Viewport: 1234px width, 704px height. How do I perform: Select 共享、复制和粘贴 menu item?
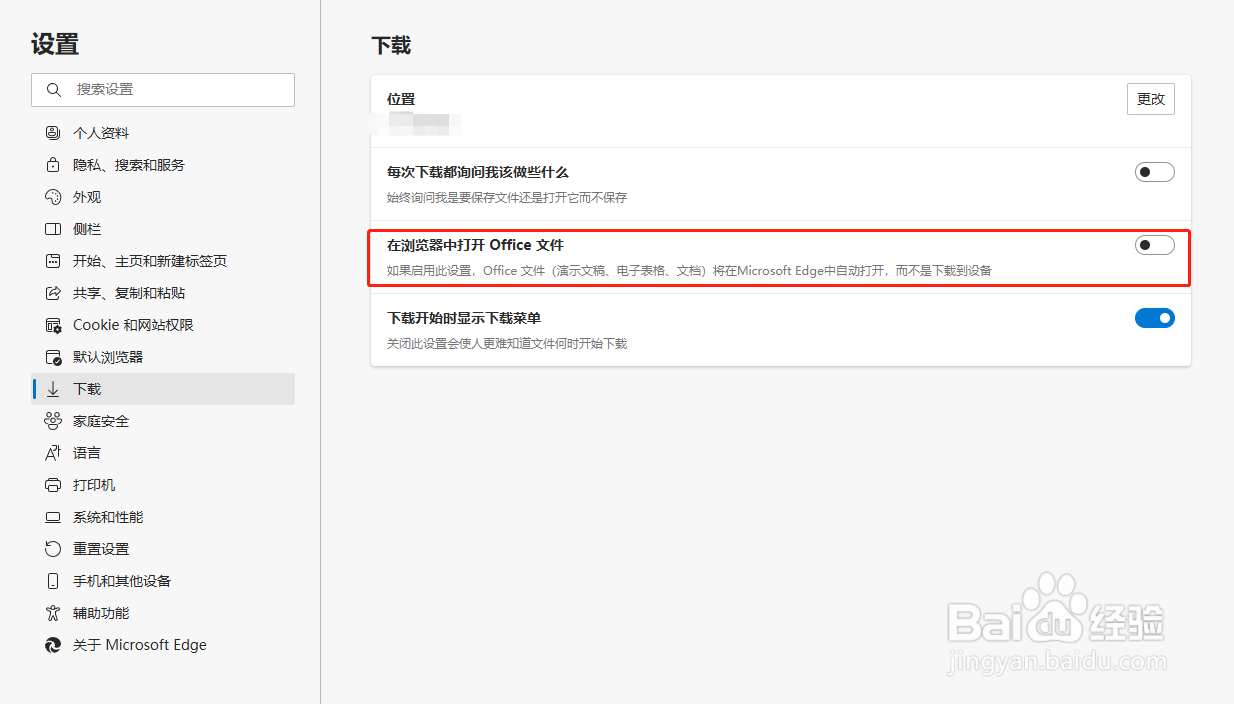coord(163,293)
